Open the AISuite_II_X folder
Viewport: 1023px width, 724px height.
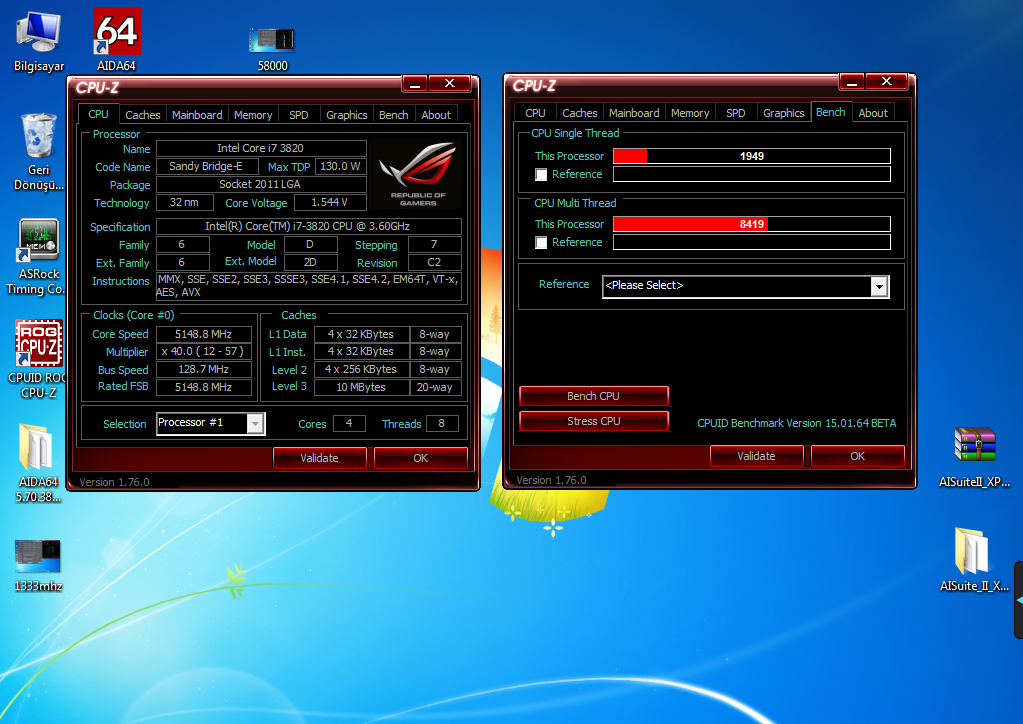pos(974,560)
